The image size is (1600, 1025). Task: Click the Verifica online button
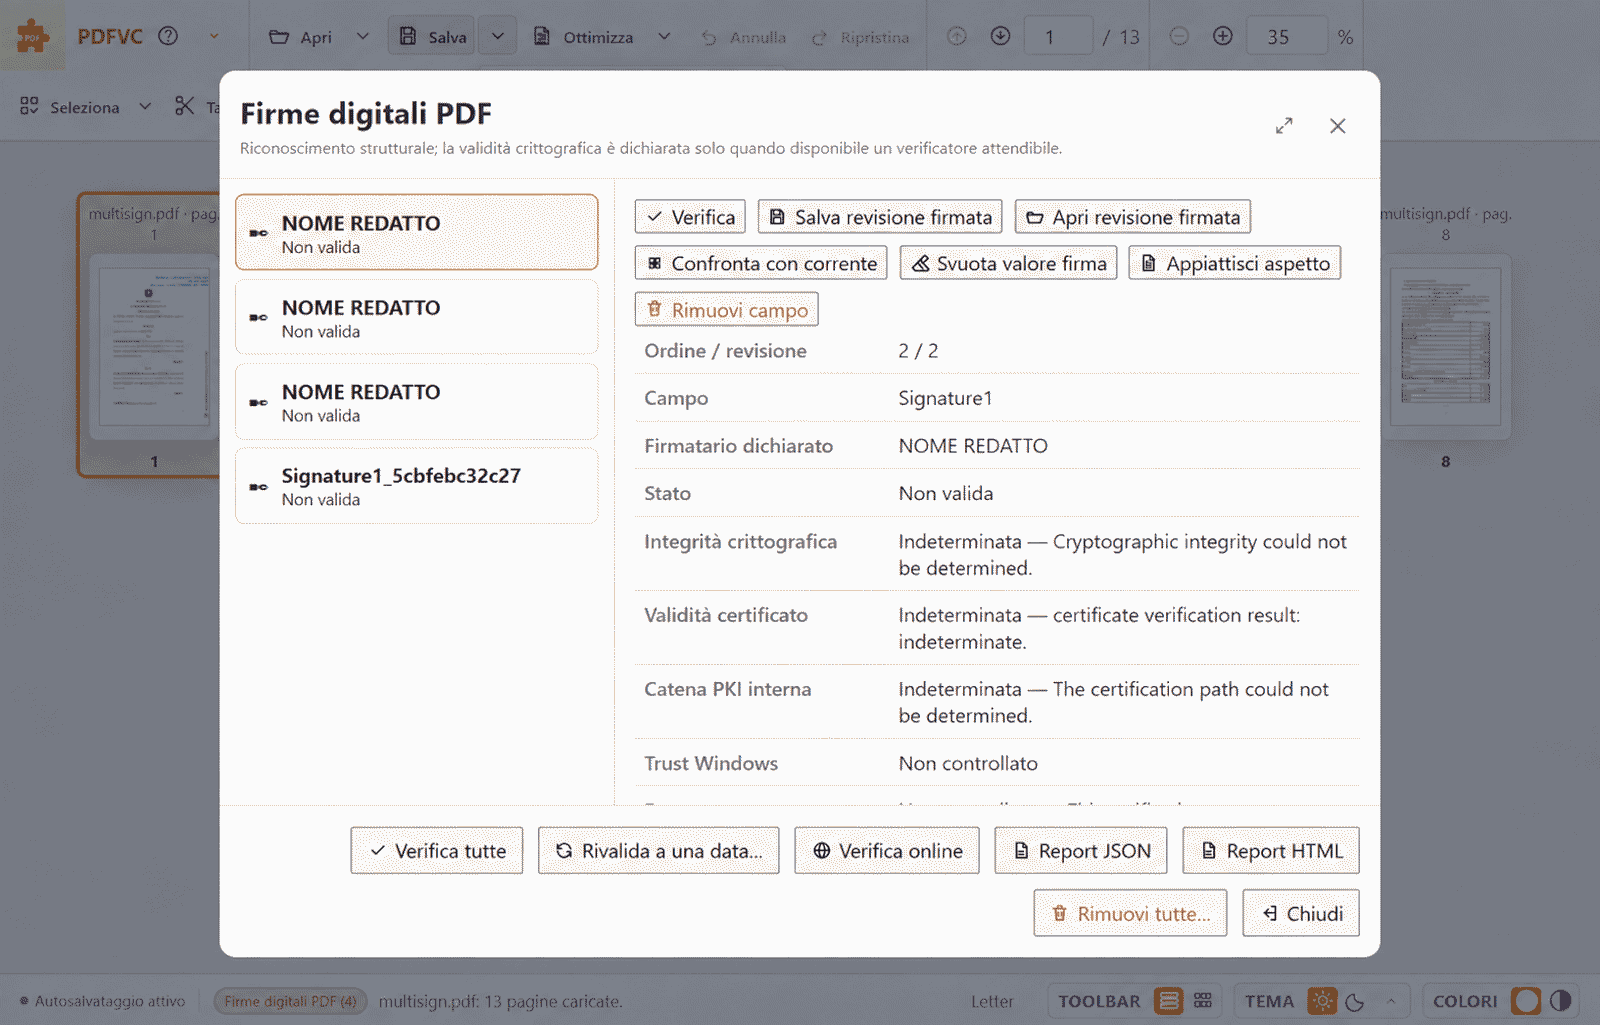(887, 851)
